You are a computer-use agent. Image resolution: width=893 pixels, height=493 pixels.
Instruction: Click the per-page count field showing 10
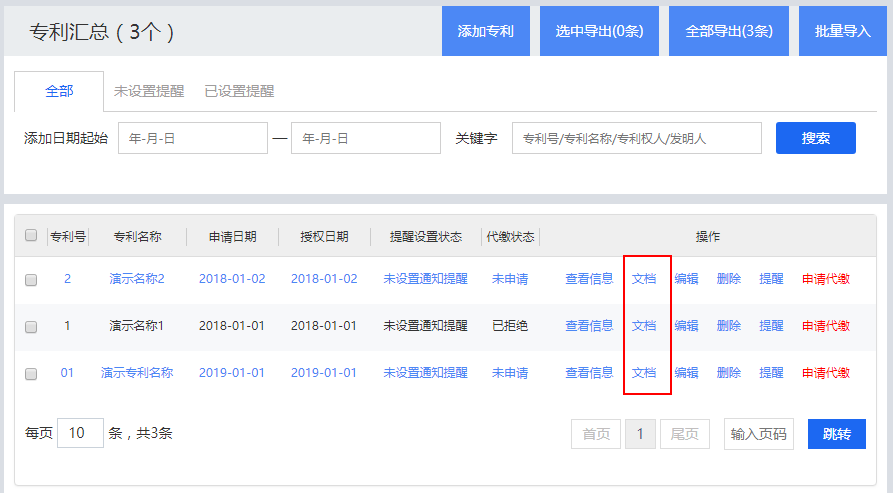click(80, 433)
